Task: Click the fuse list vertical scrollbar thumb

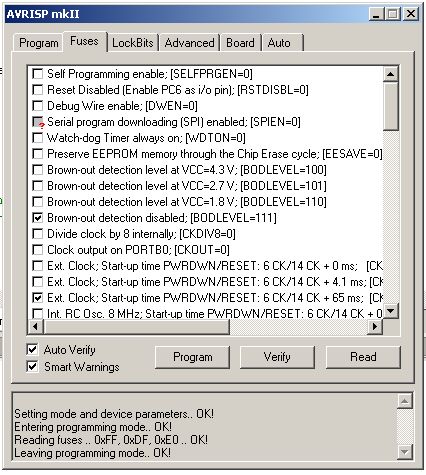Action: 390,106
